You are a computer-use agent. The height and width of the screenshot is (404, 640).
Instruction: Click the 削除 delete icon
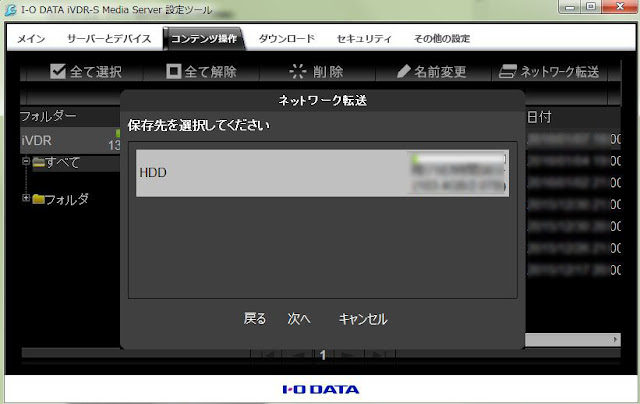coord(298,71)
